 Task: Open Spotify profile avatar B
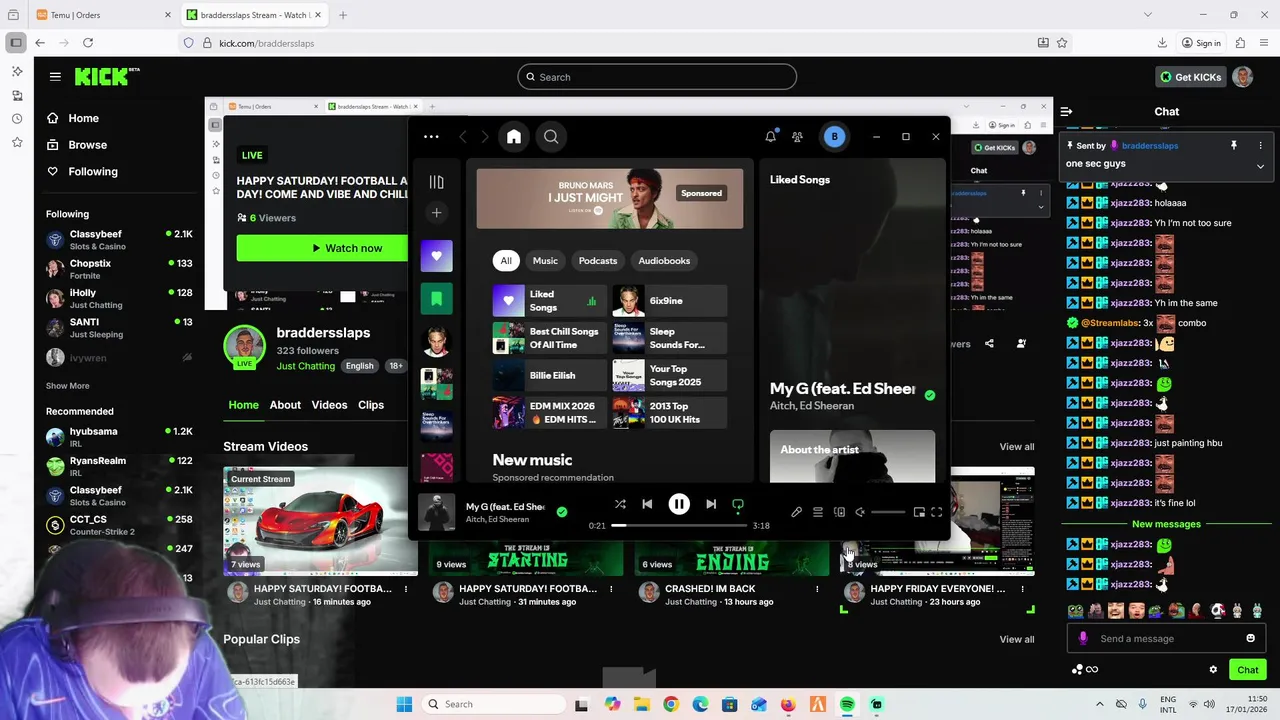[835, 137]
